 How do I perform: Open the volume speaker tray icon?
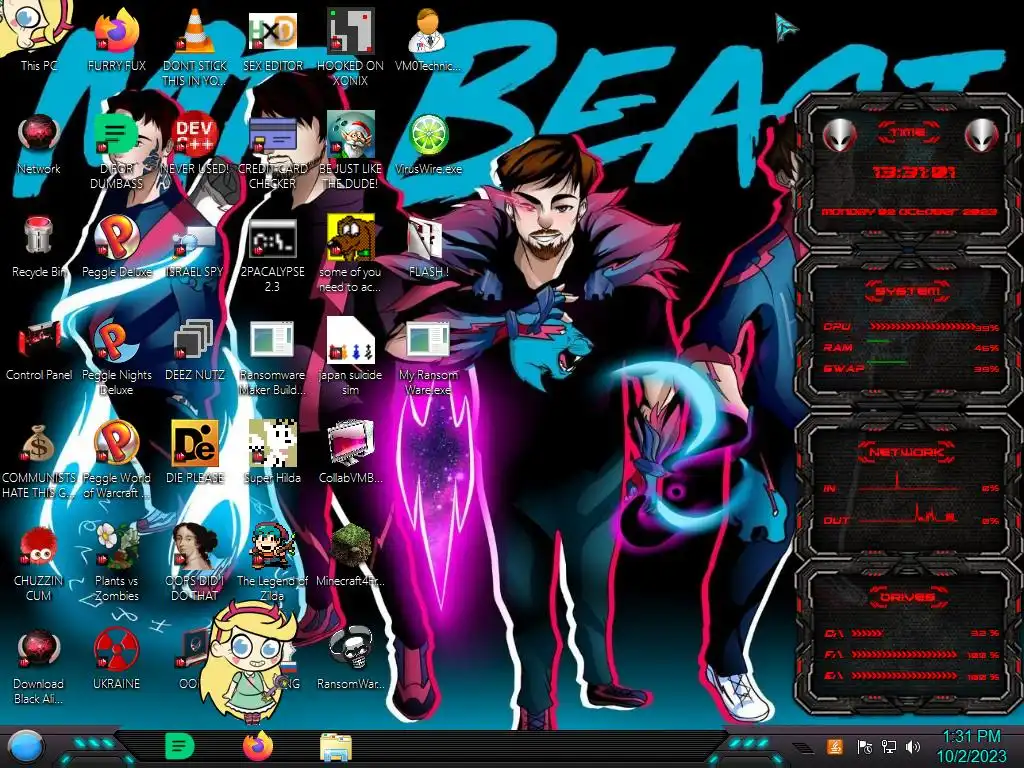[x=913, y=746]
